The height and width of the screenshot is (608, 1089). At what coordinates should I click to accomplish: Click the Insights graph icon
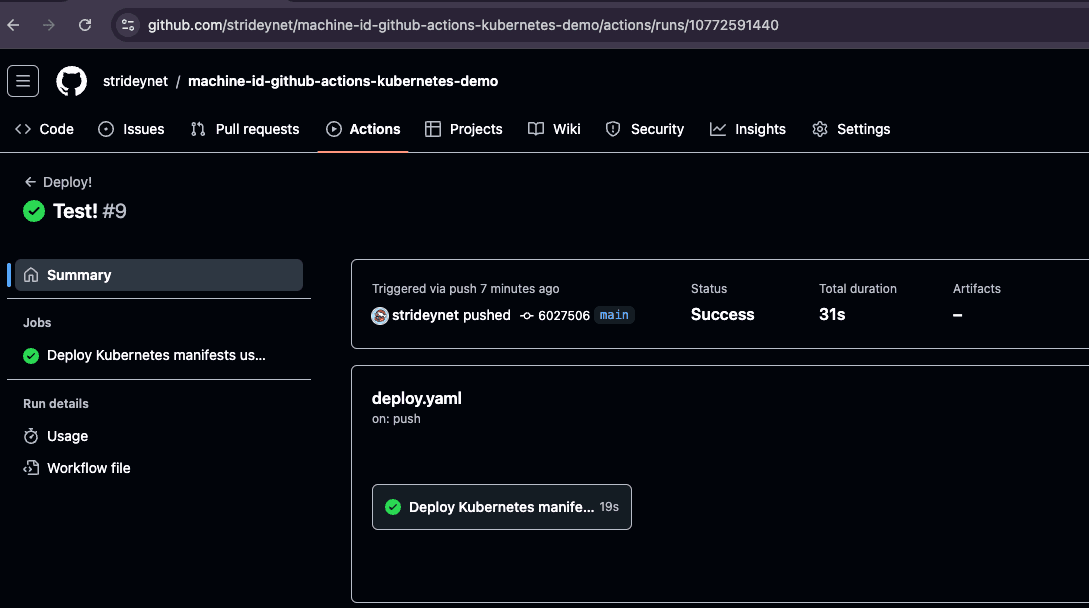pos(717,129)
